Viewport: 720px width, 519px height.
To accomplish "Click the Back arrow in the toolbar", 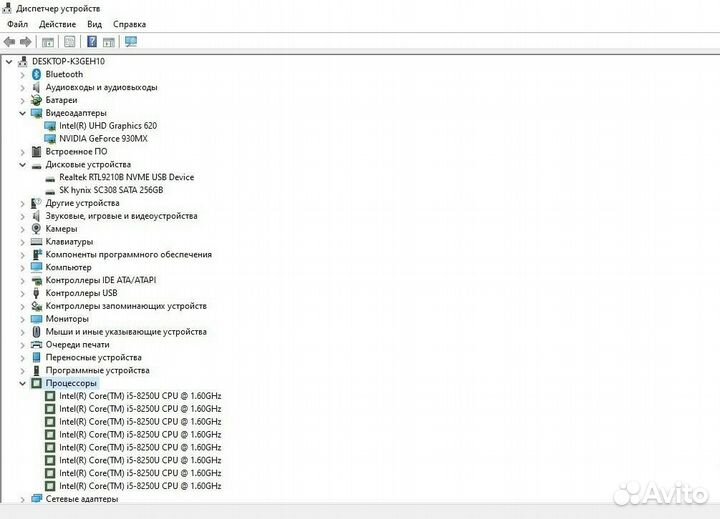I will [10, 42].
